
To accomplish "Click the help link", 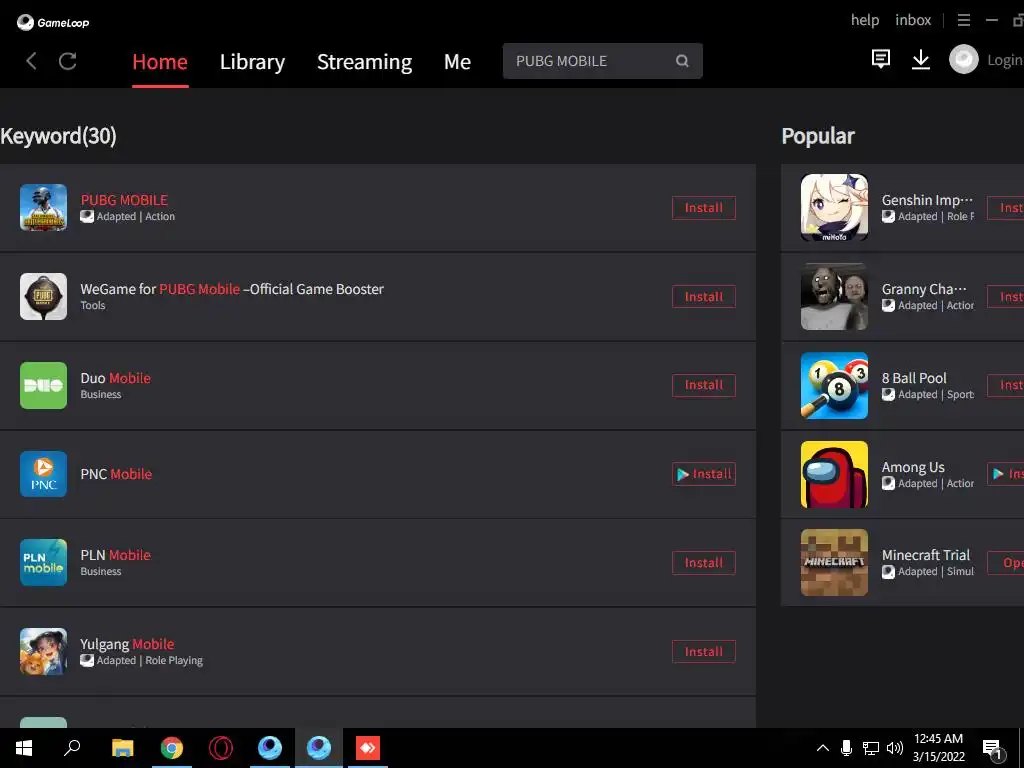I will pyautogui.click(x=865, y=20).
